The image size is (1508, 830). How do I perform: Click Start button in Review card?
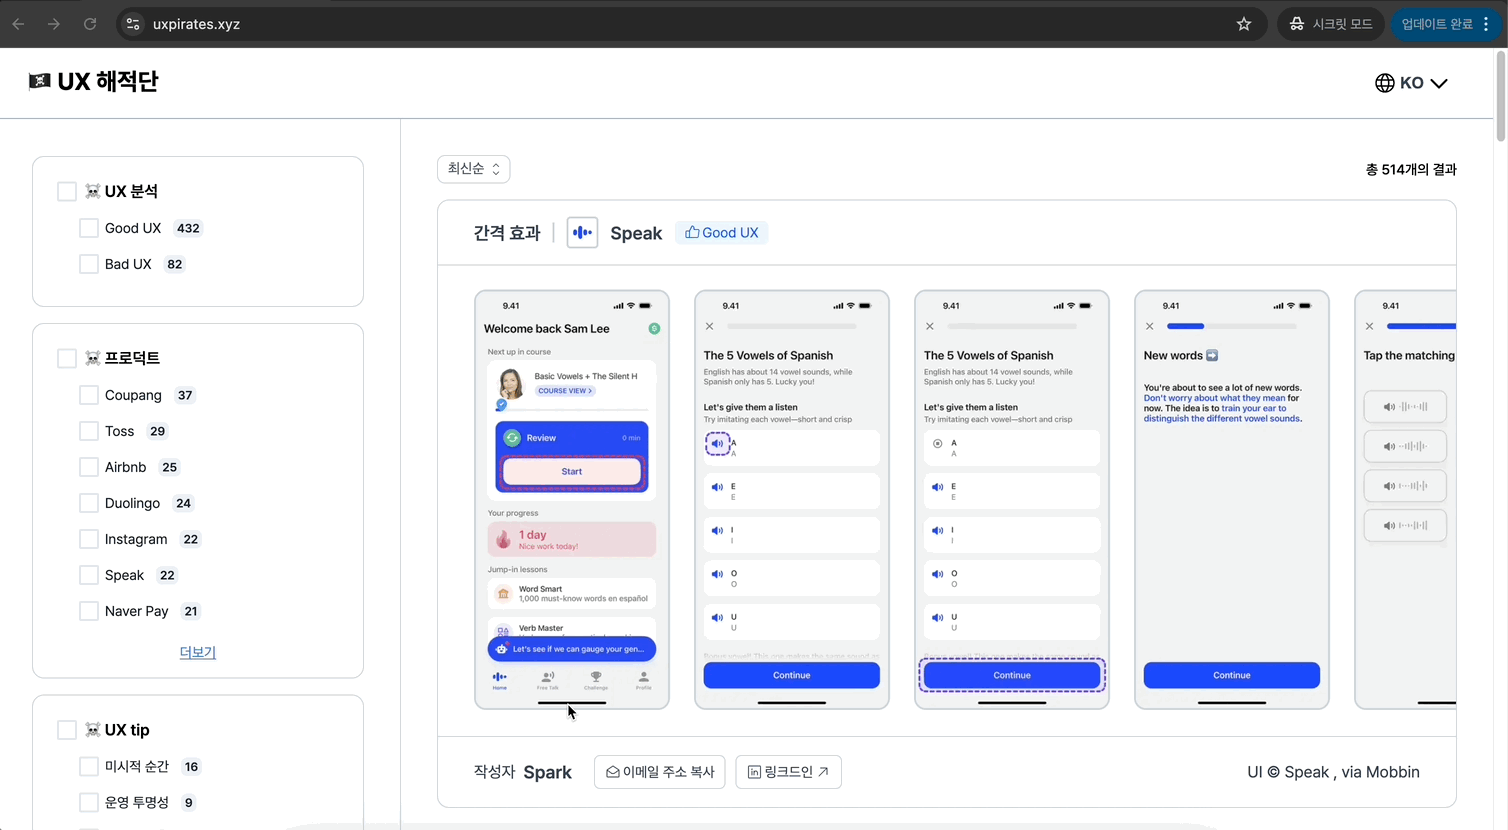(572, 471)
